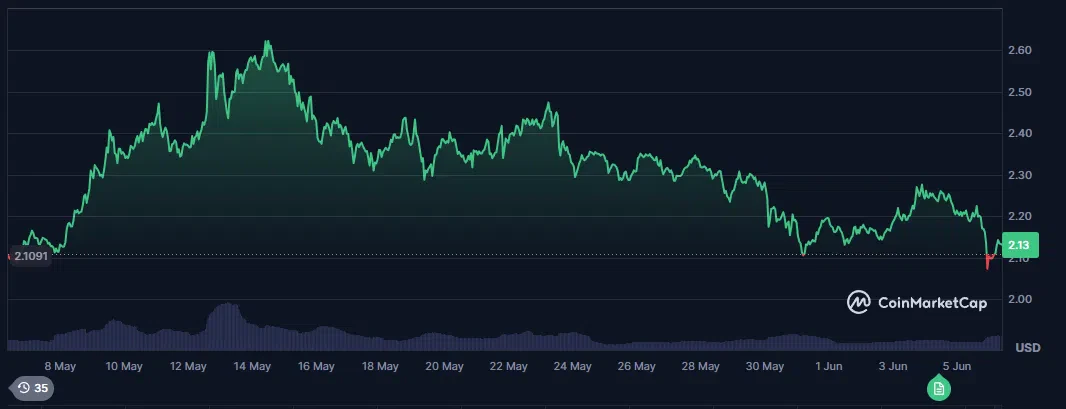The image size is (1066, 409).
Task: Click the red dip at the chart's end
Action: click(x=989, y=261)
